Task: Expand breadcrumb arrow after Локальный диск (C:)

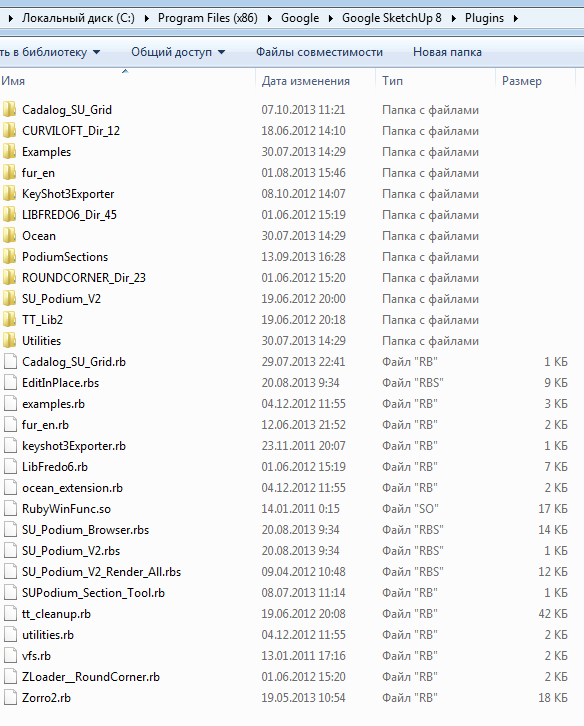Action: 146,19
